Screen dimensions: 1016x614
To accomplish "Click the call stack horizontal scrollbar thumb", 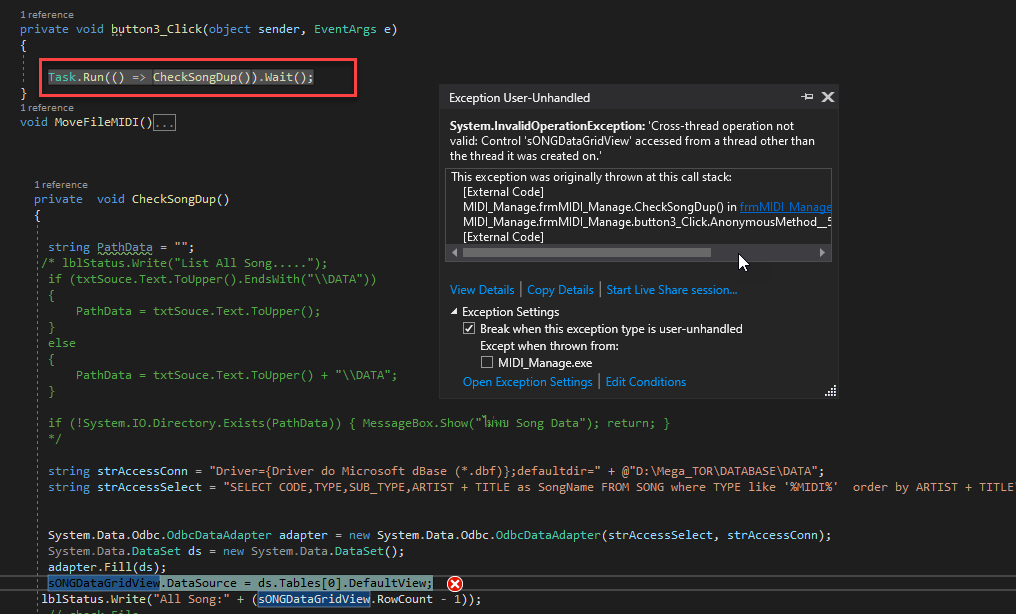I will coord(586,253).
